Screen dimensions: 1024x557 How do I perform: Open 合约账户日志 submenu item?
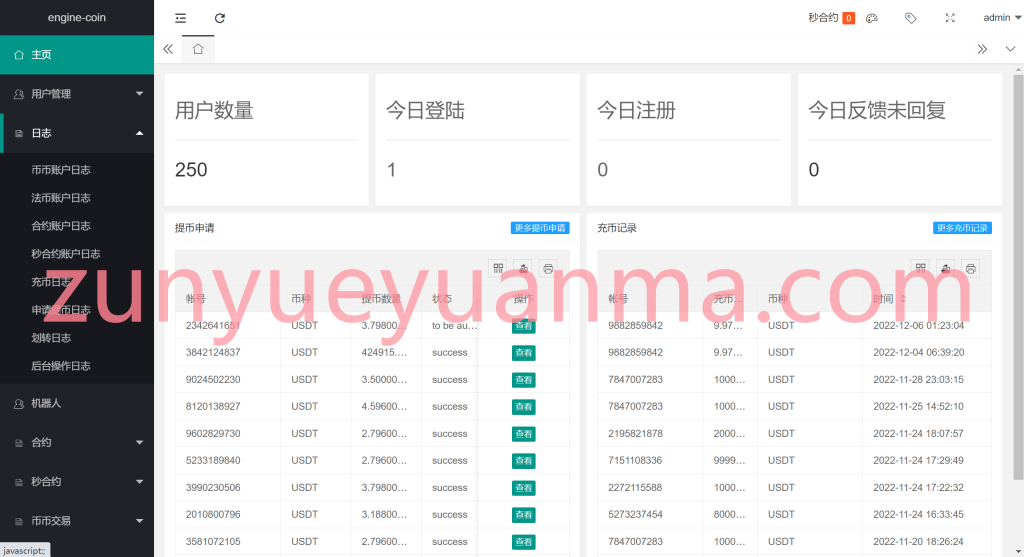61,226
